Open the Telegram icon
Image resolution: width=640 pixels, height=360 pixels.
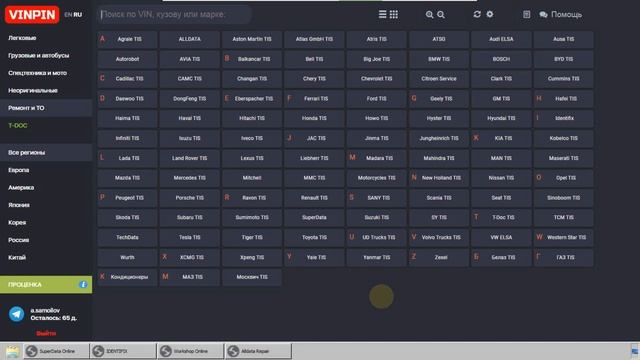click(x=17, y=314)
